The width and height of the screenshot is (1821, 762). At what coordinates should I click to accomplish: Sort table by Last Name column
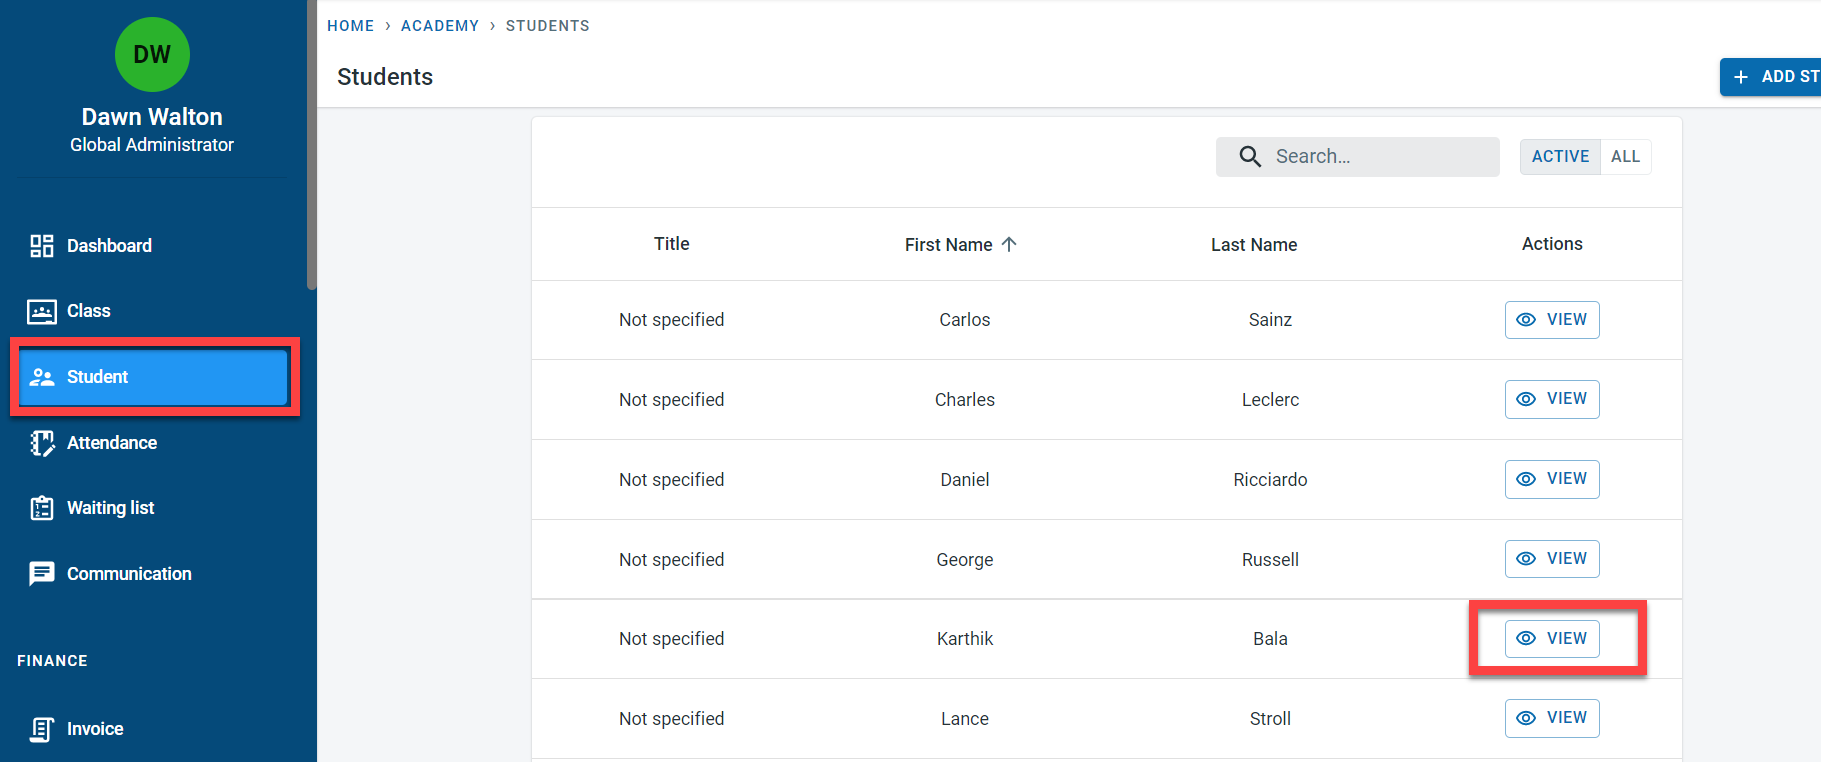click(1253, 245)
